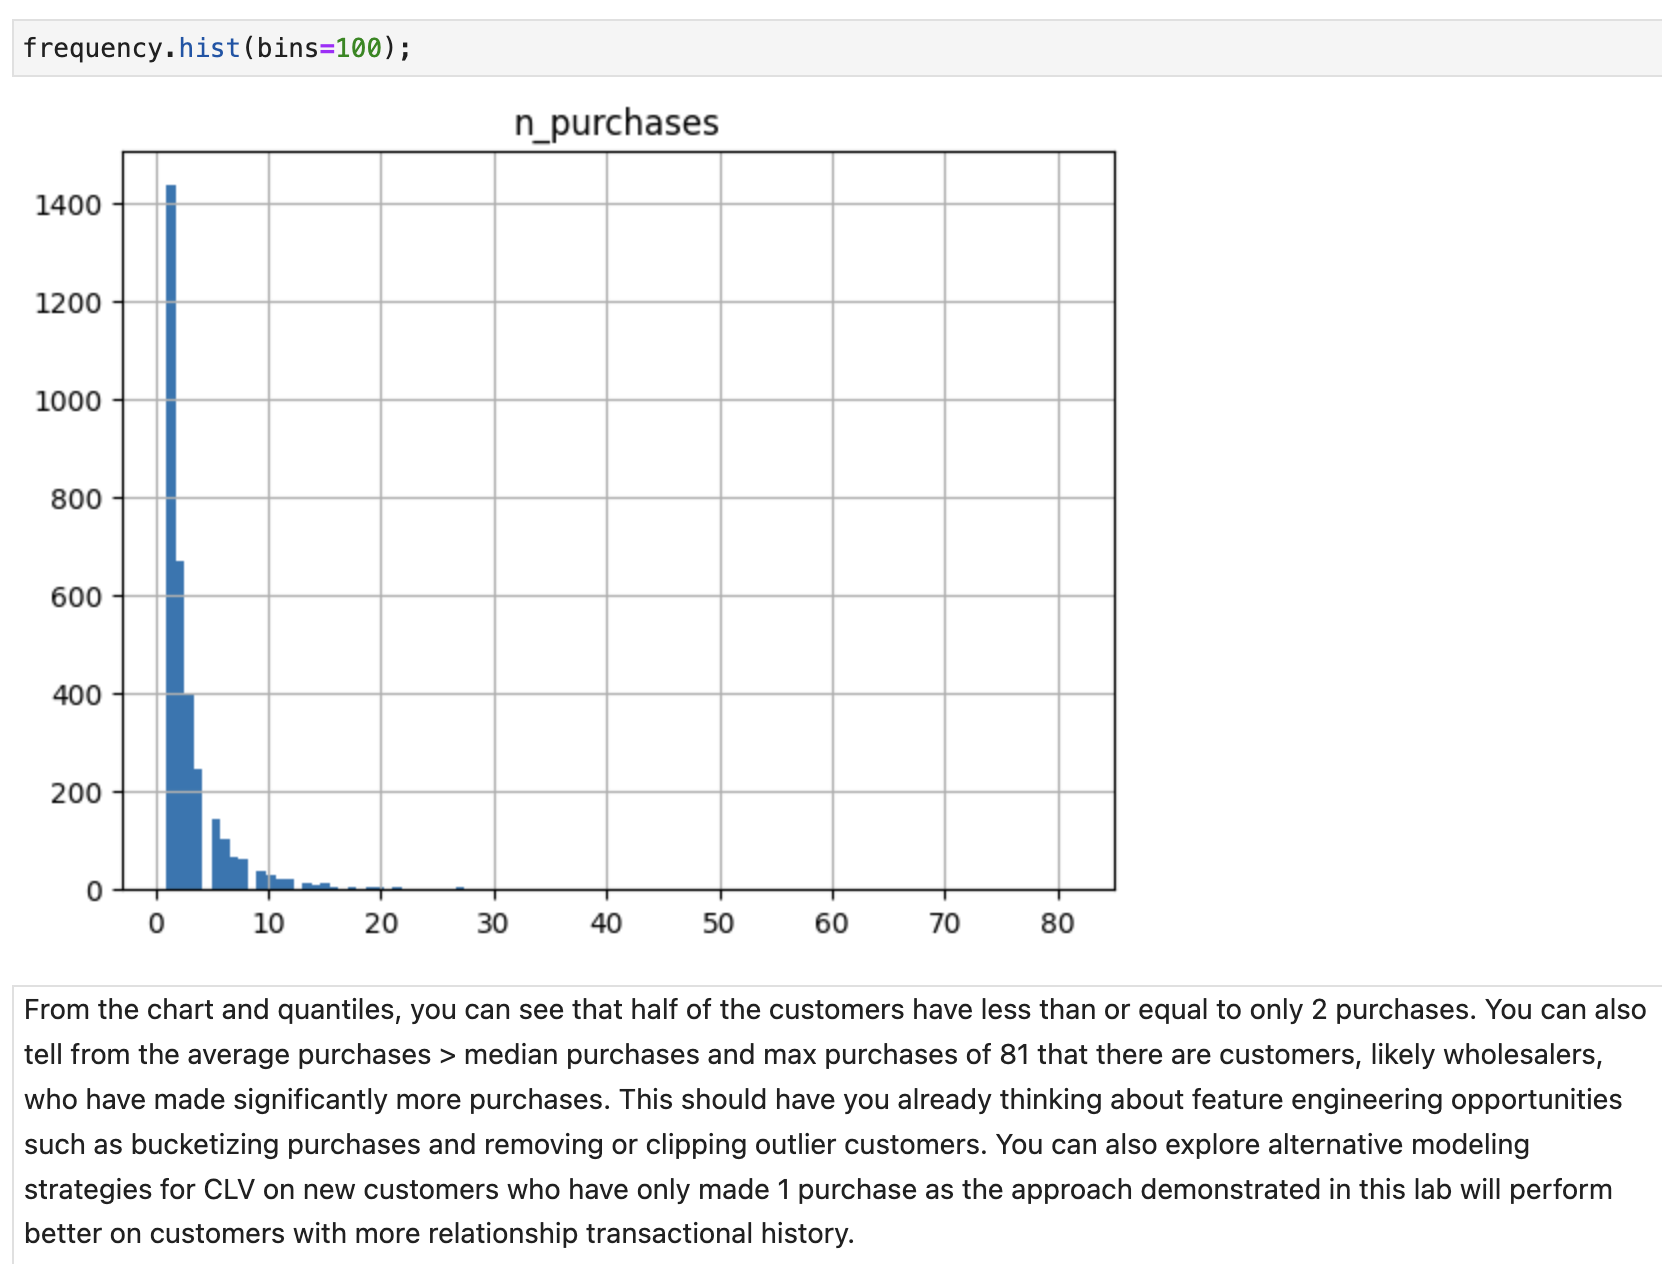Click the word 'hist' in the code
This screenshot has width=1662, height=1264.
tap(210, 48)
